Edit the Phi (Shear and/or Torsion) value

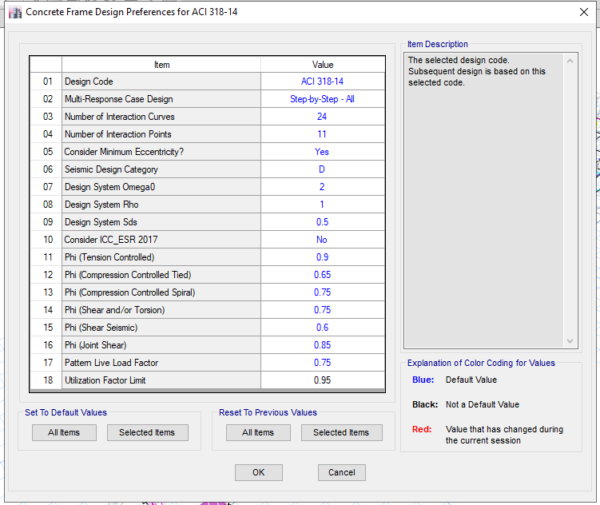pyautogui.click(x=323, y=310)
